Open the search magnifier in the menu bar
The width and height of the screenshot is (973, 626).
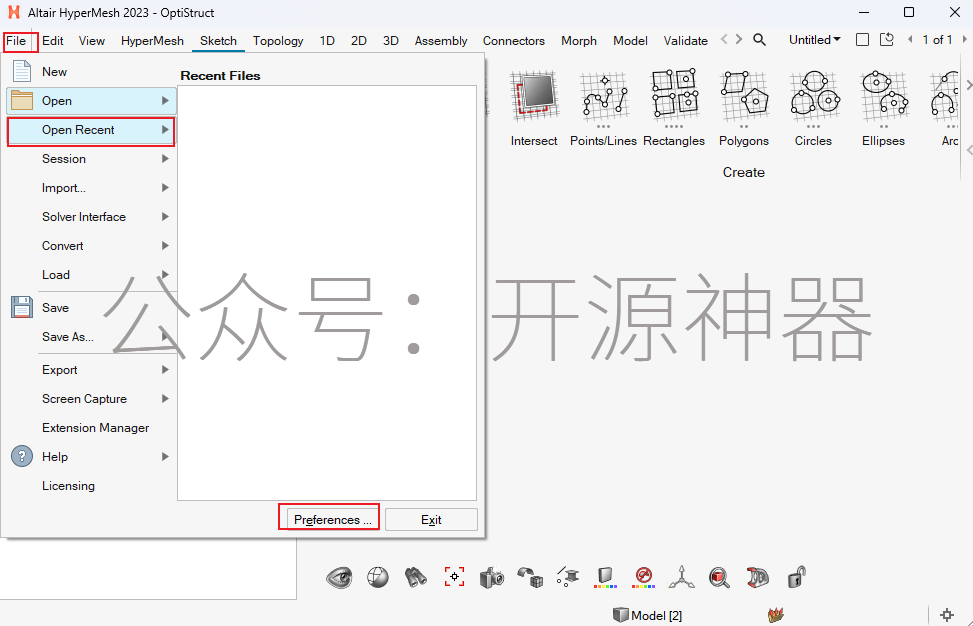point(759,40)
